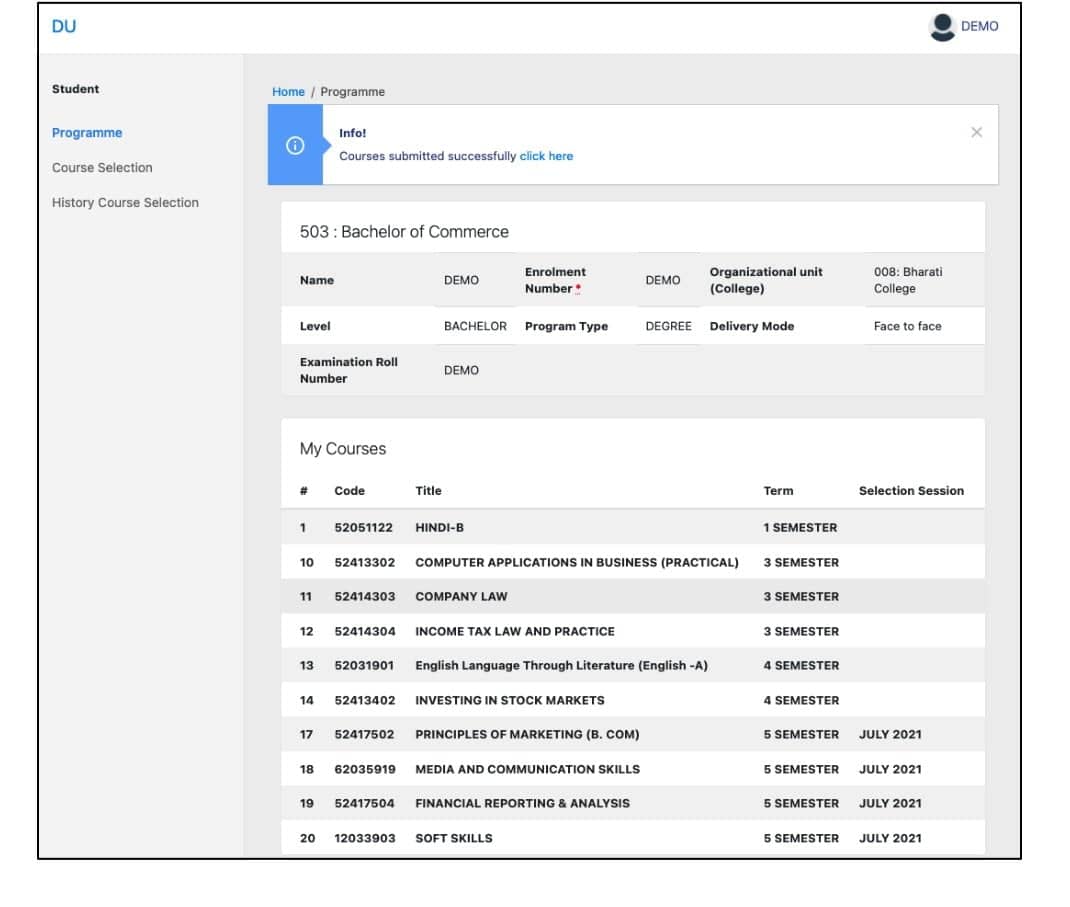Click the Delivery Mode label
The width and height of the screenshot is (1070, 907).
click(752, 327)
